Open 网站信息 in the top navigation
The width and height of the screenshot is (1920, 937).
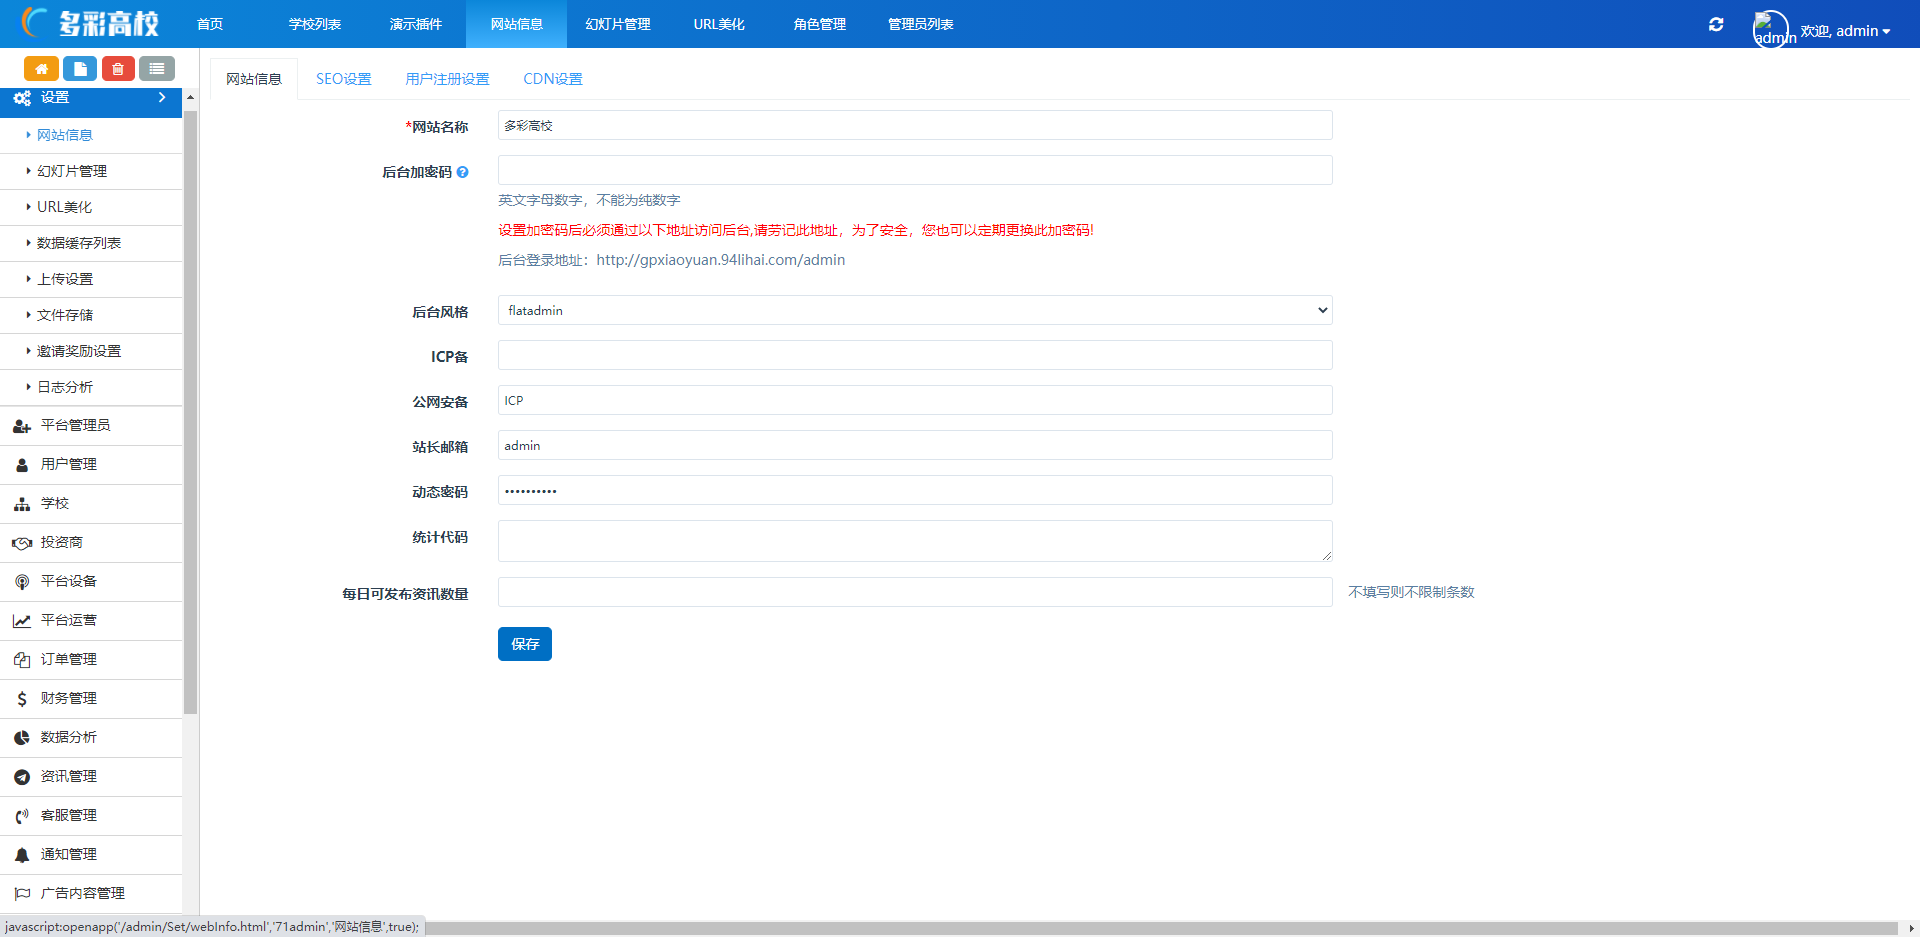517,24
